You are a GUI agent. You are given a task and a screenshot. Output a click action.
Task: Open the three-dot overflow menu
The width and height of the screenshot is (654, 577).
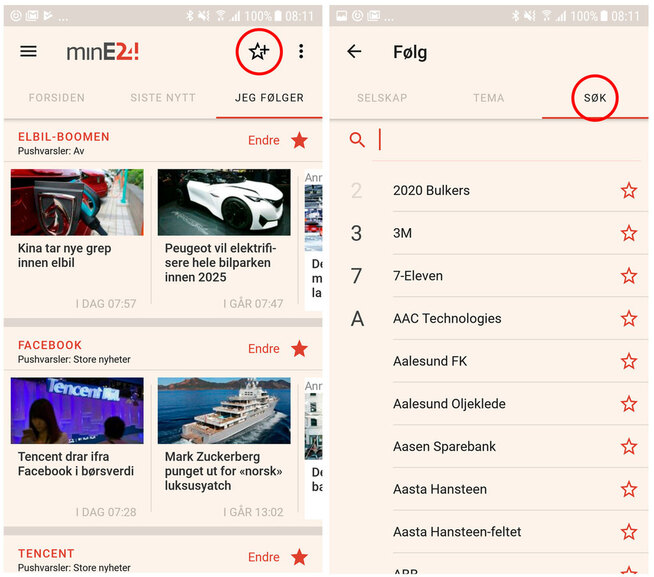(x=301, y=51)
